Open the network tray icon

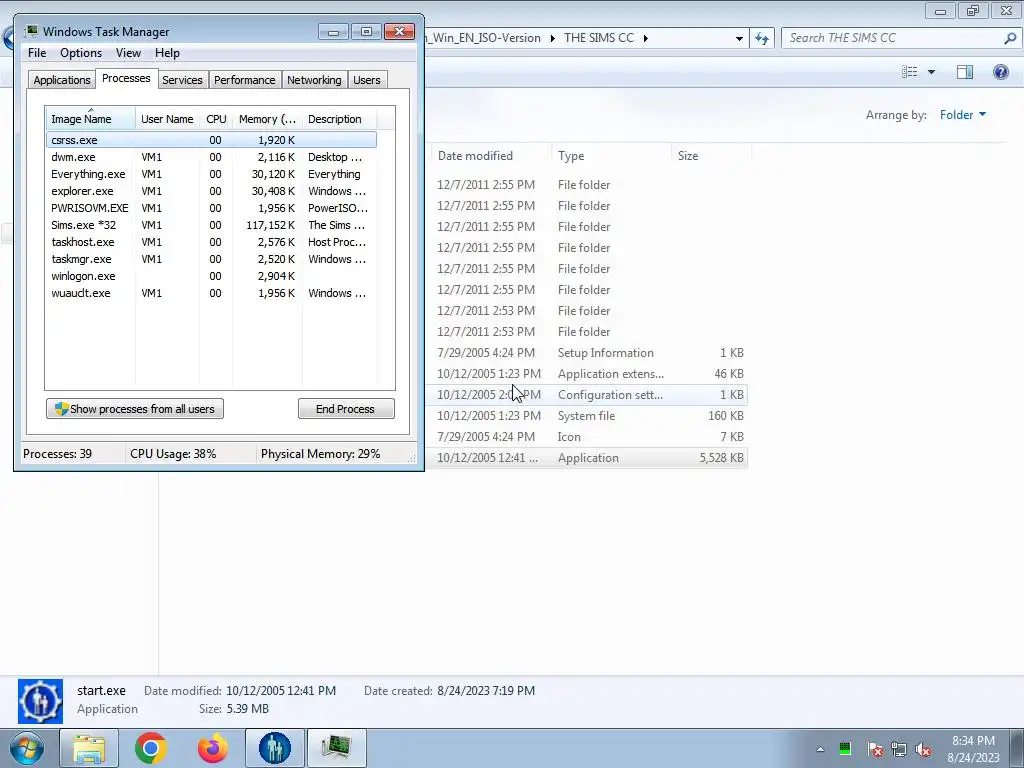pos(899,750)
